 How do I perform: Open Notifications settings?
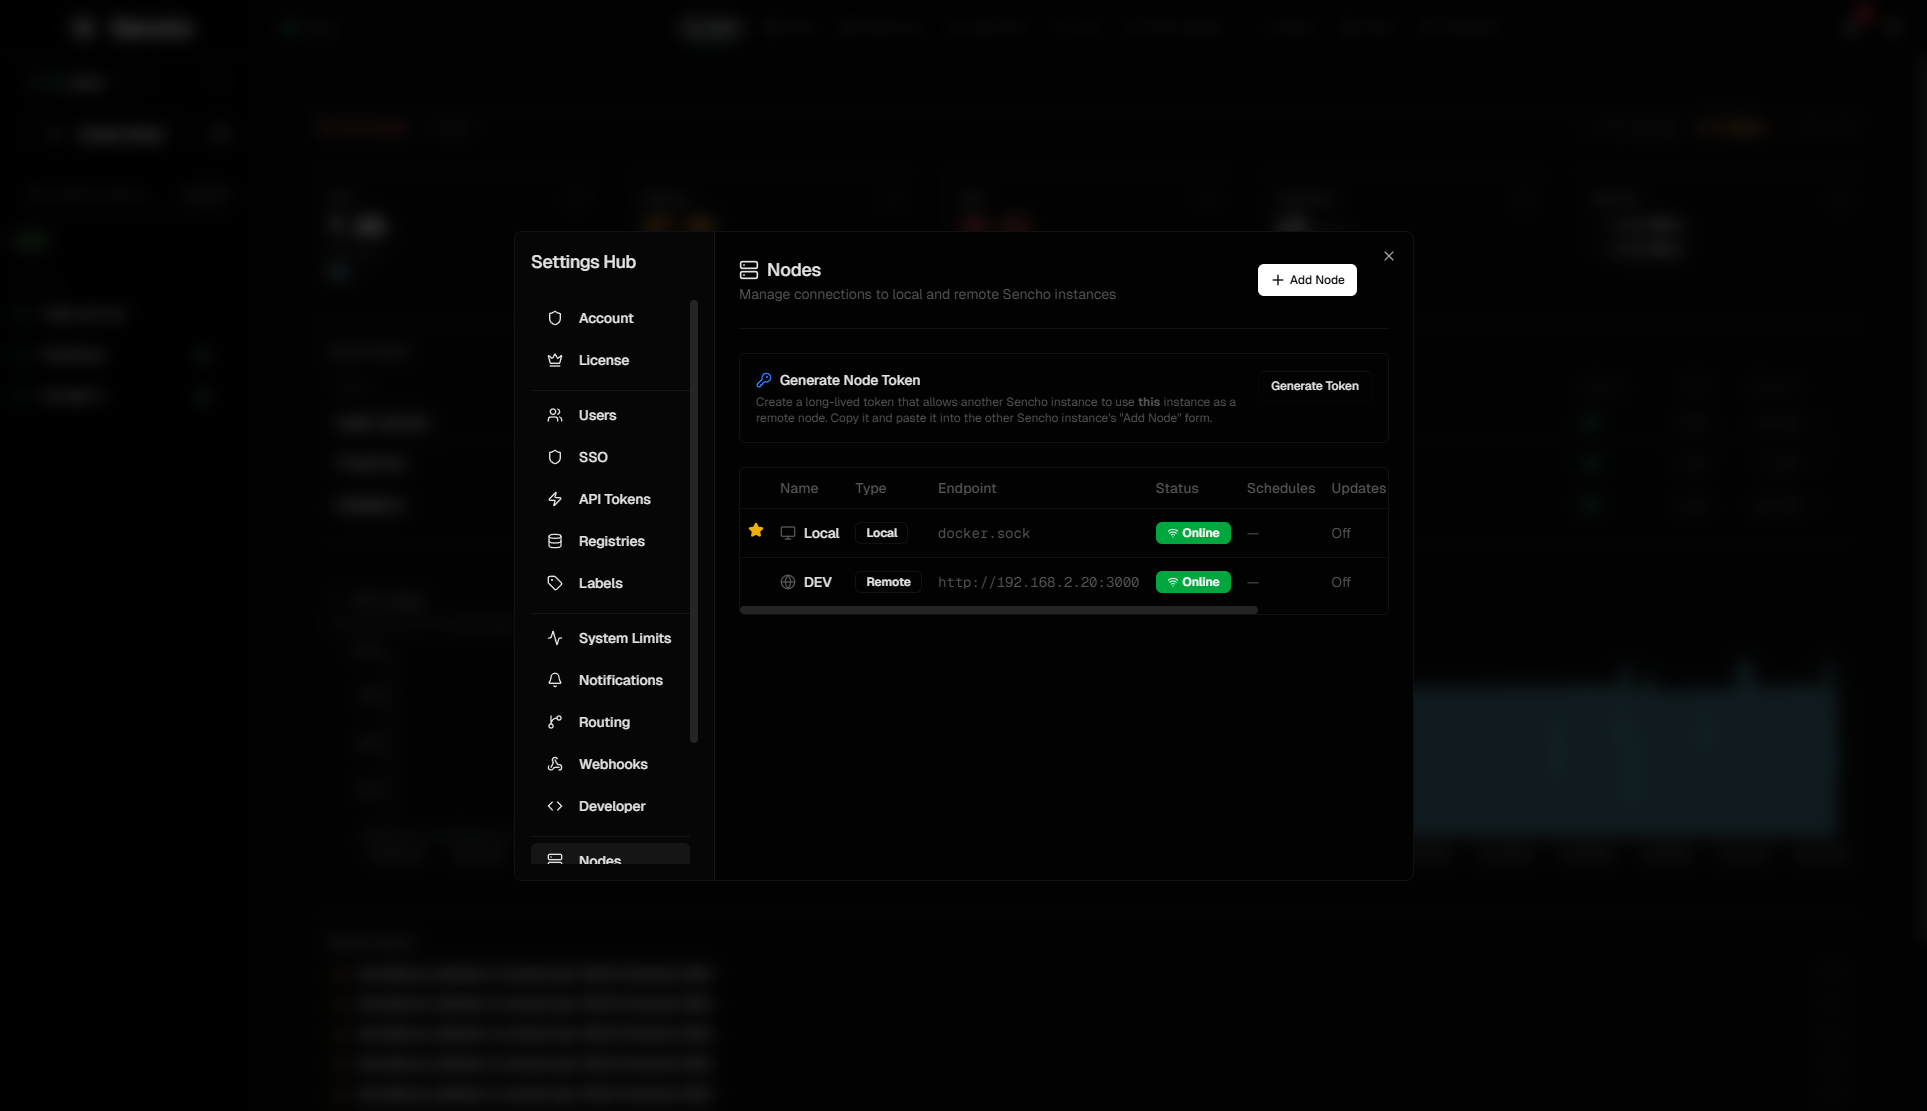[610, 680]
